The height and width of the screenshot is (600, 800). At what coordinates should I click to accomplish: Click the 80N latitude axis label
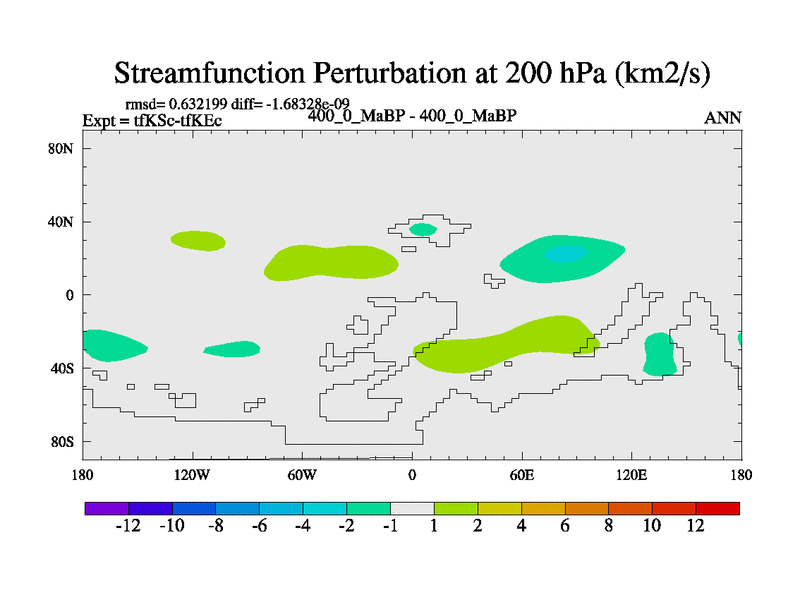[x=63, y=148]
